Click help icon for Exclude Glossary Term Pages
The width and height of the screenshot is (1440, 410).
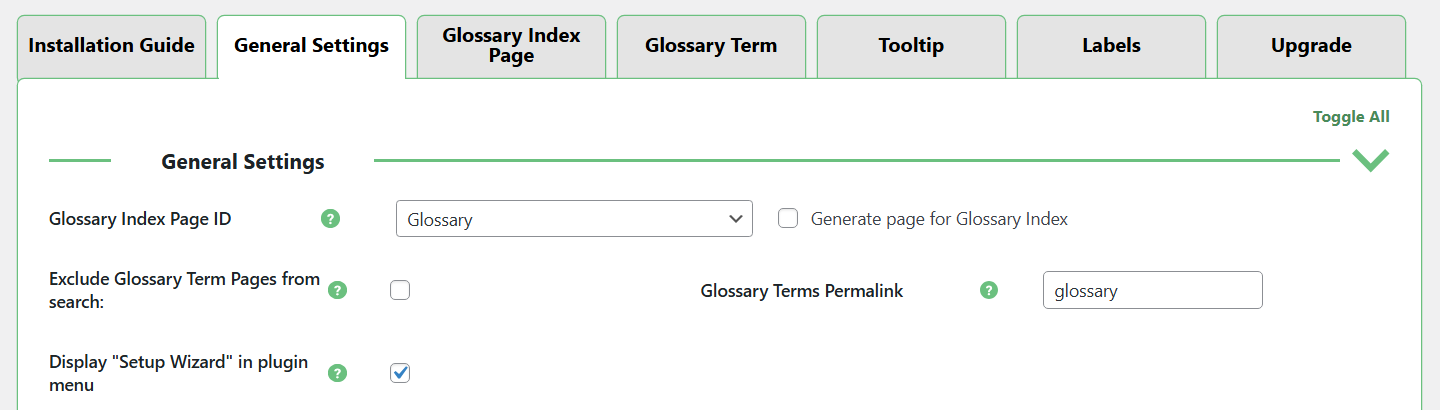tap(338, 290)
